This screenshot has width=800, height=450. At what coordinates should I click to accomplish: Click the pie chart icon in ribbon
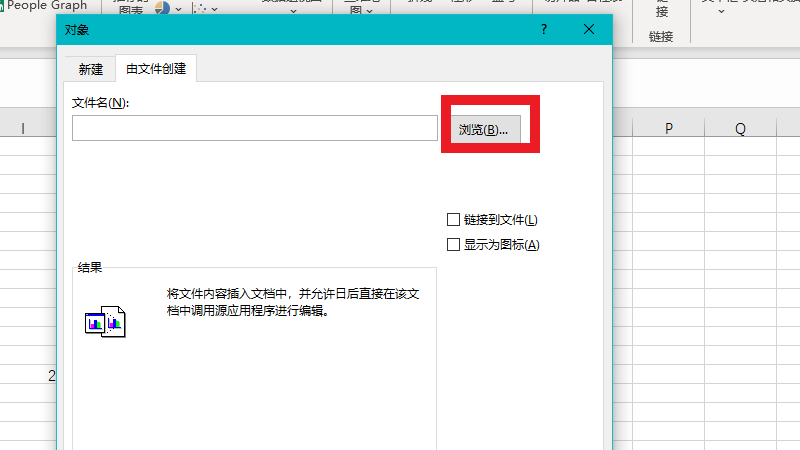162,8
